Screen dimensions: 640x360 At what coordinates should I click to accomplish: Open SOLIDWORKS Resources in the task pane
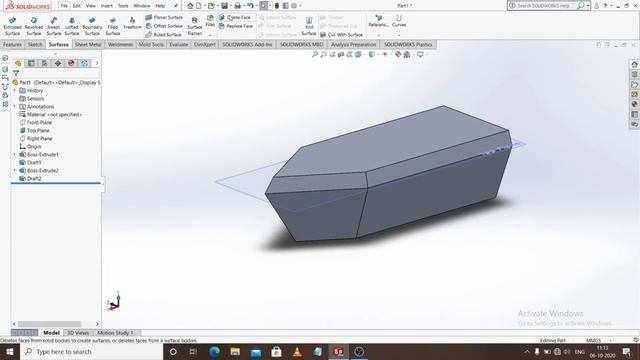(634, 64)
